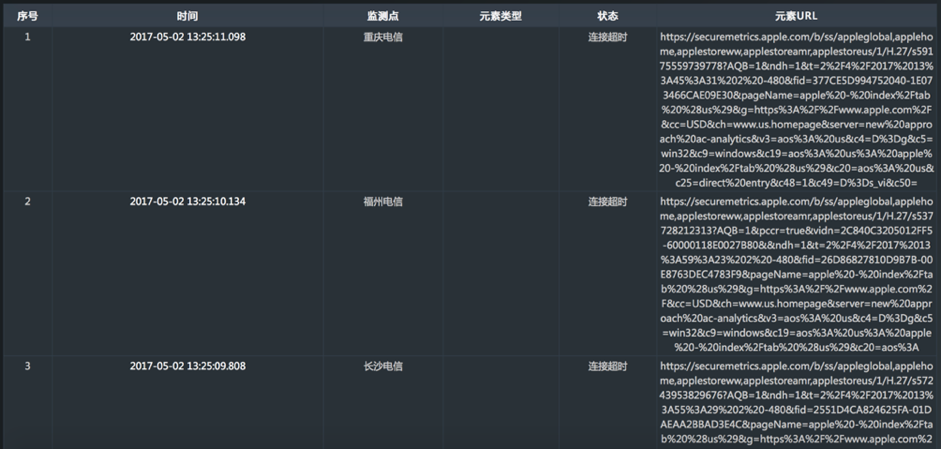Viewport: 941px width, 449px height.
Task: Click timestamp 2017-05-02 13:25:09.808
Action: click(187, 366)
